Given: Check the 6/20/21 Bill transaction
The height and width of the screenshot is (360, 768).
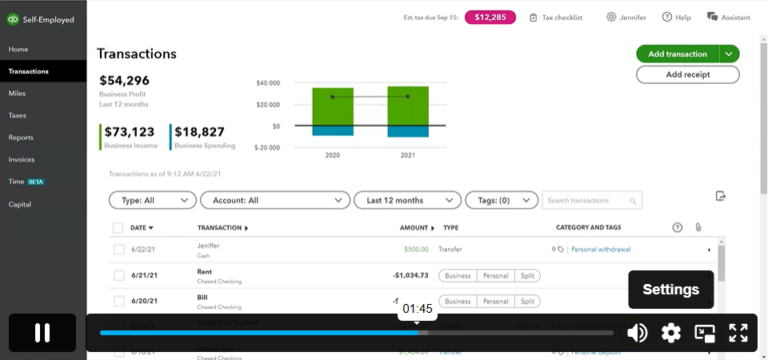Looking at the screenshot, I should pos(119,301).
